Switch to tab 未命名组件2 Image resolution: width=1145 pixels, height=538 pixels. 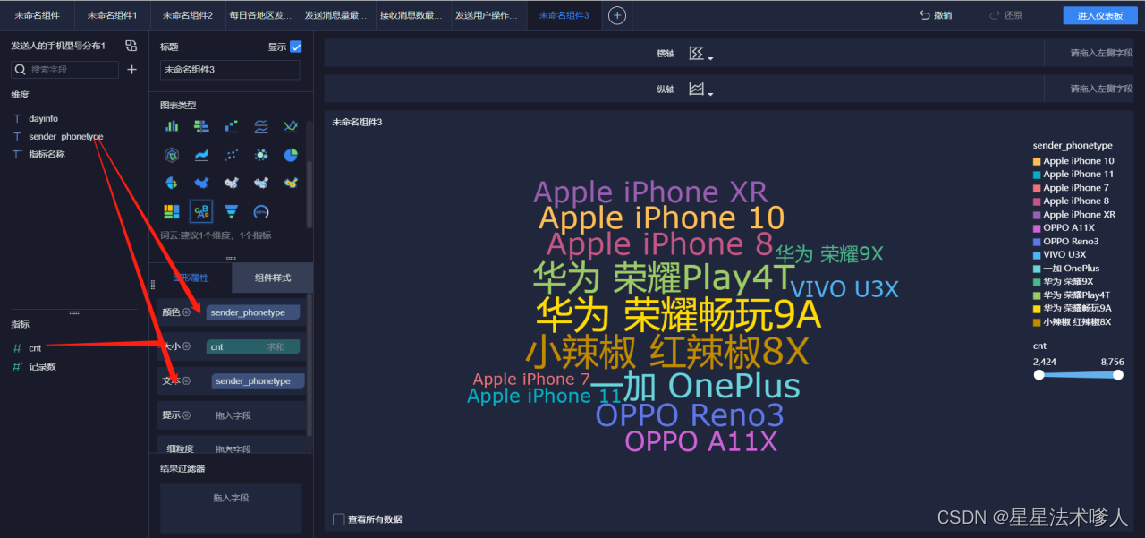pyautogui.click(x=188, y=15)
